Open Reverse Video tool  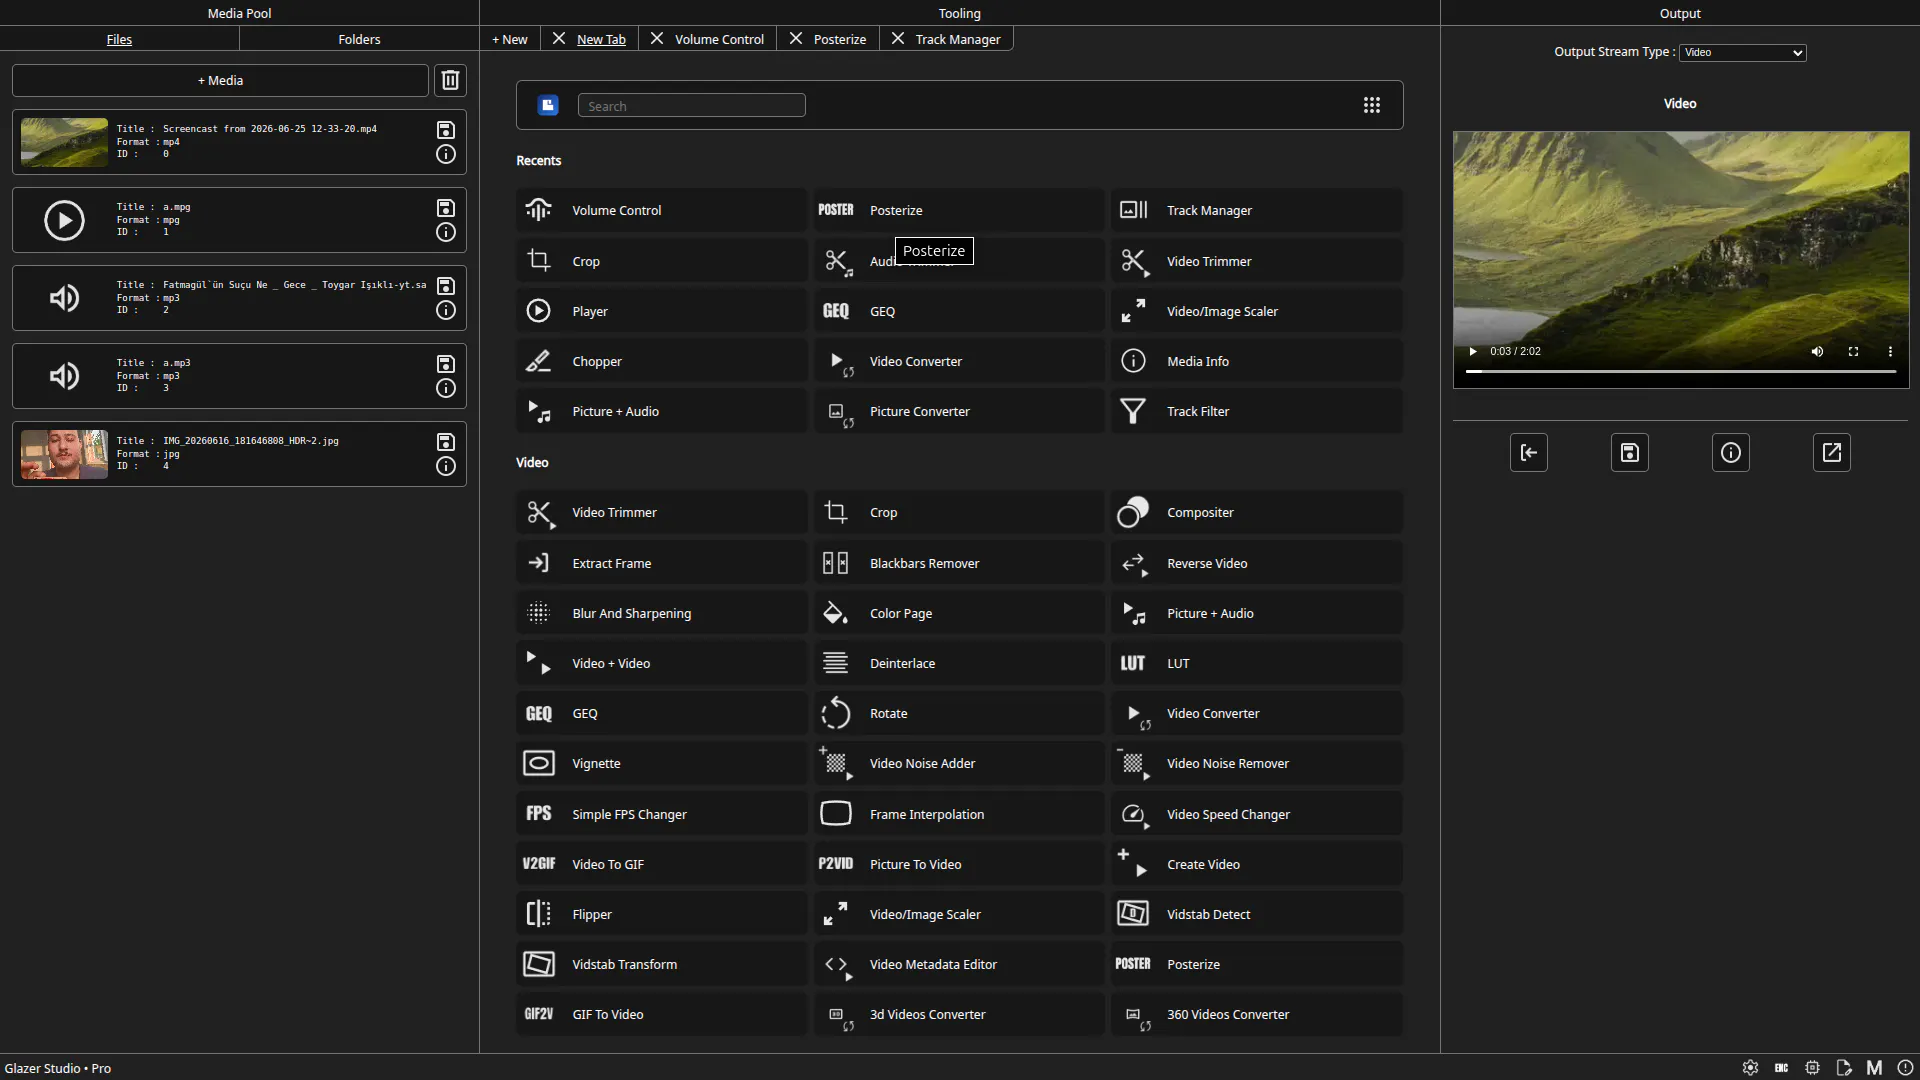(x=1256, y=563)
